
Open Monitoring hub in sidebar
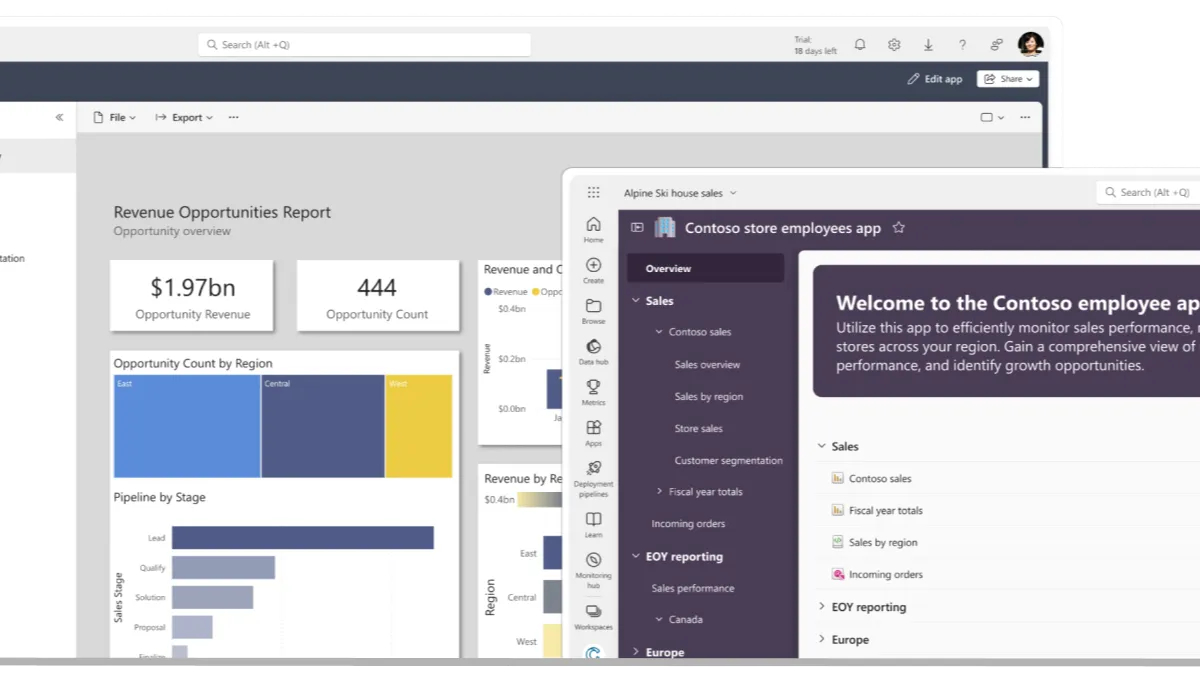[x=593, y=570]
